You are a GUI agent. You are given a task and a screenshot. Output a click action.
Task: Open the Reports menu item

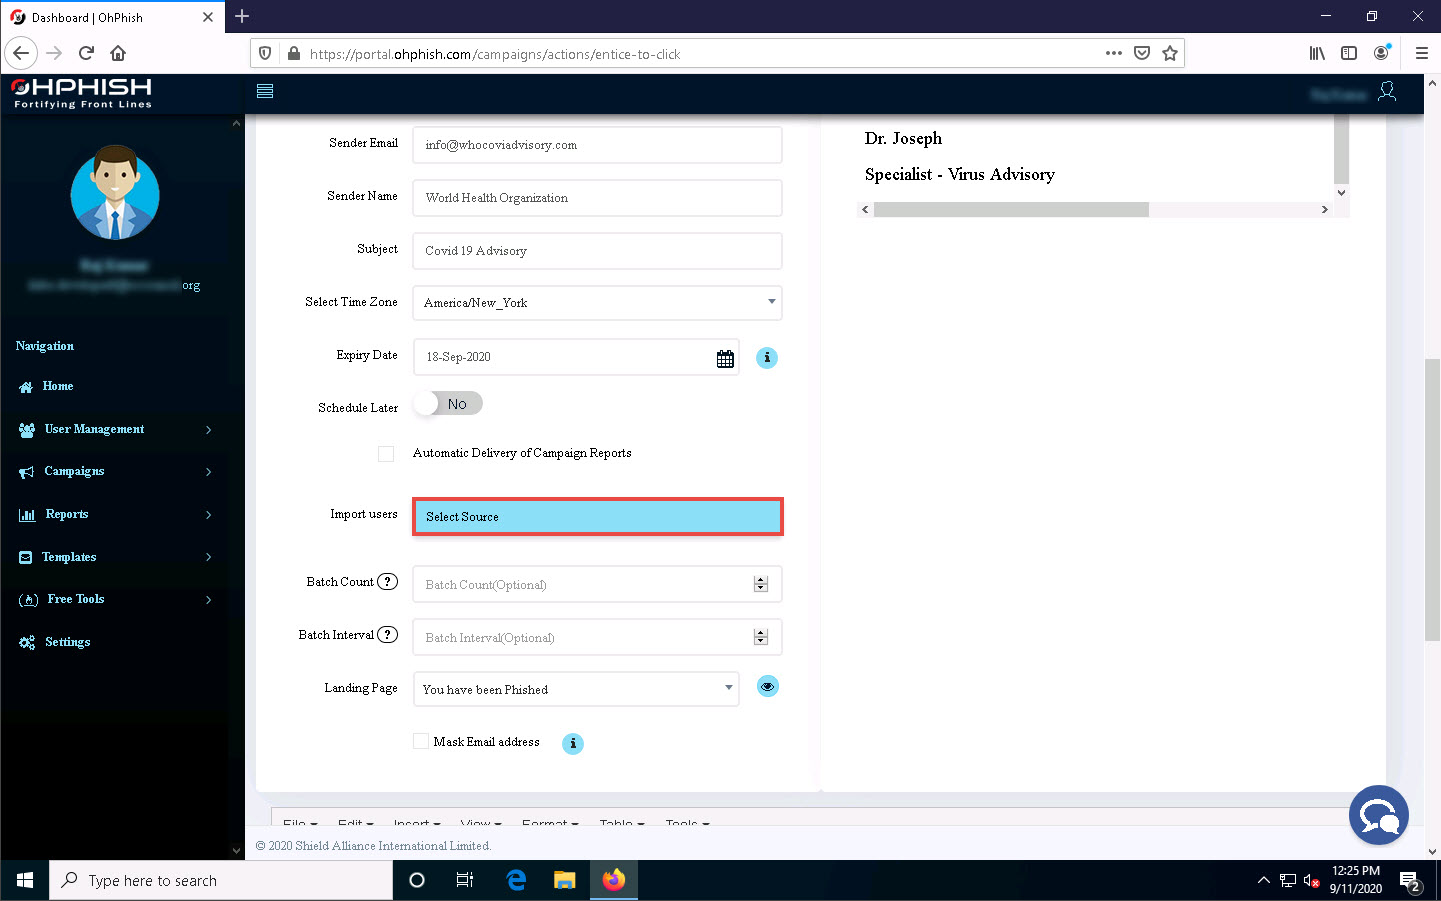[x=66, y=515]
